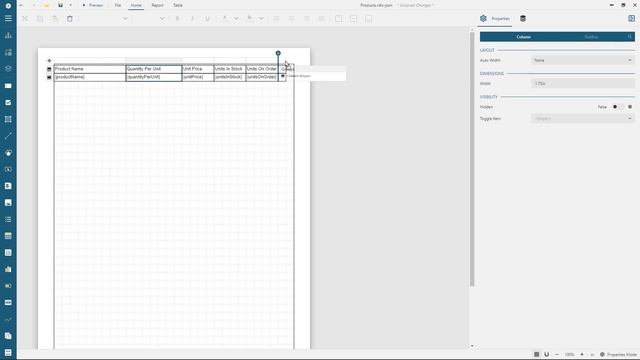Switch Properties Mode in the status bar
This screenshot has width=640, height=360.
tap(618, 354)
